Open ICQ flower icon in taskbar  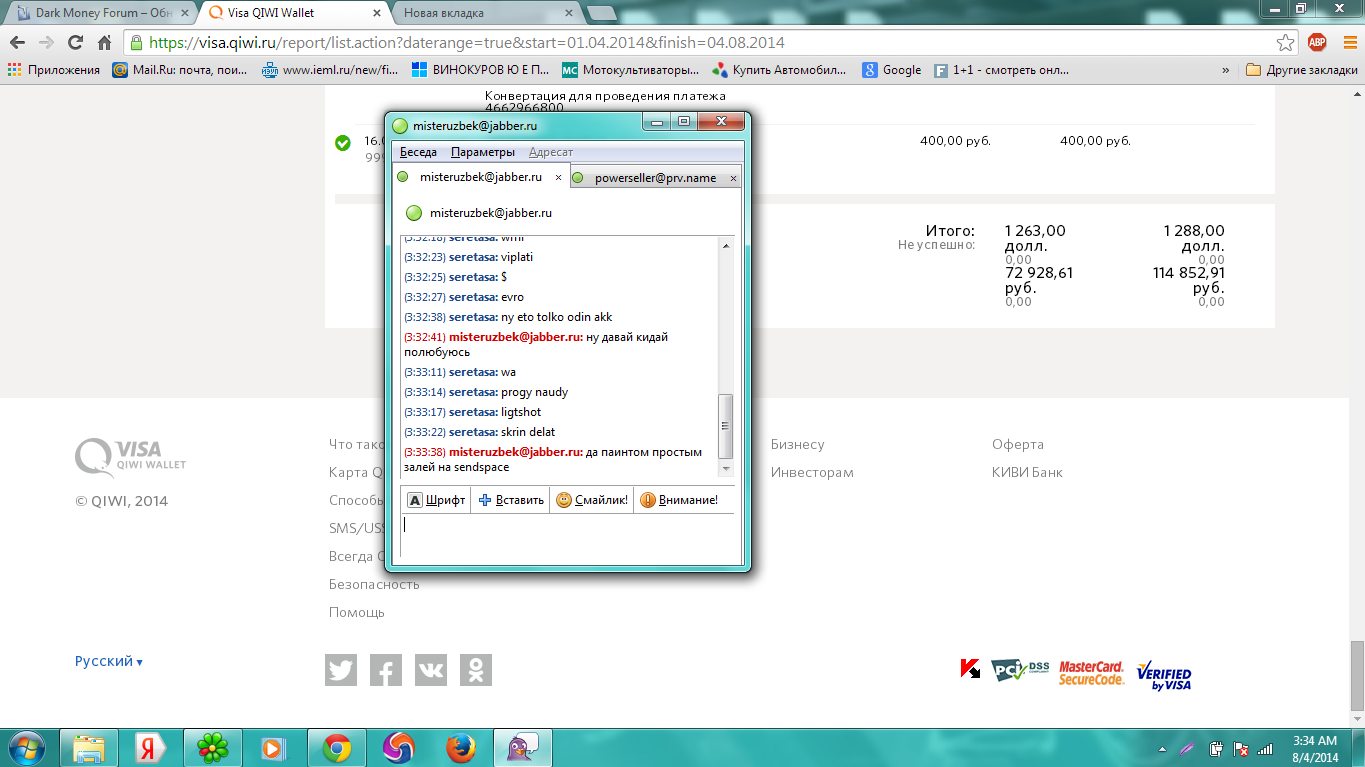coord(212,748)
